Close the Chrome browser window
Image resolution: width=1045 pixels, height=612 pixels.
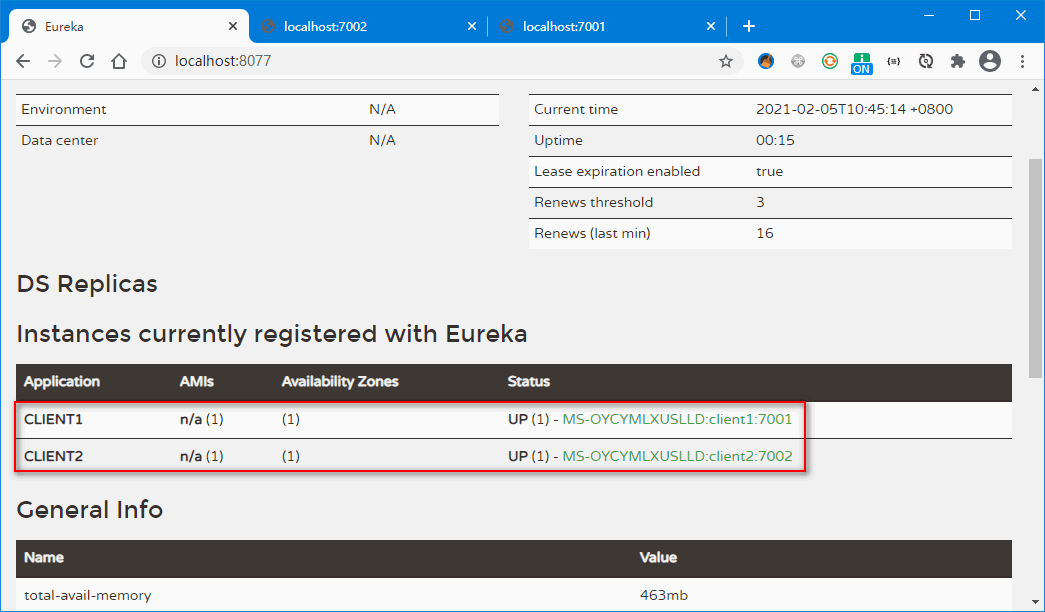pyautogui.click(x=1021, y=15)
